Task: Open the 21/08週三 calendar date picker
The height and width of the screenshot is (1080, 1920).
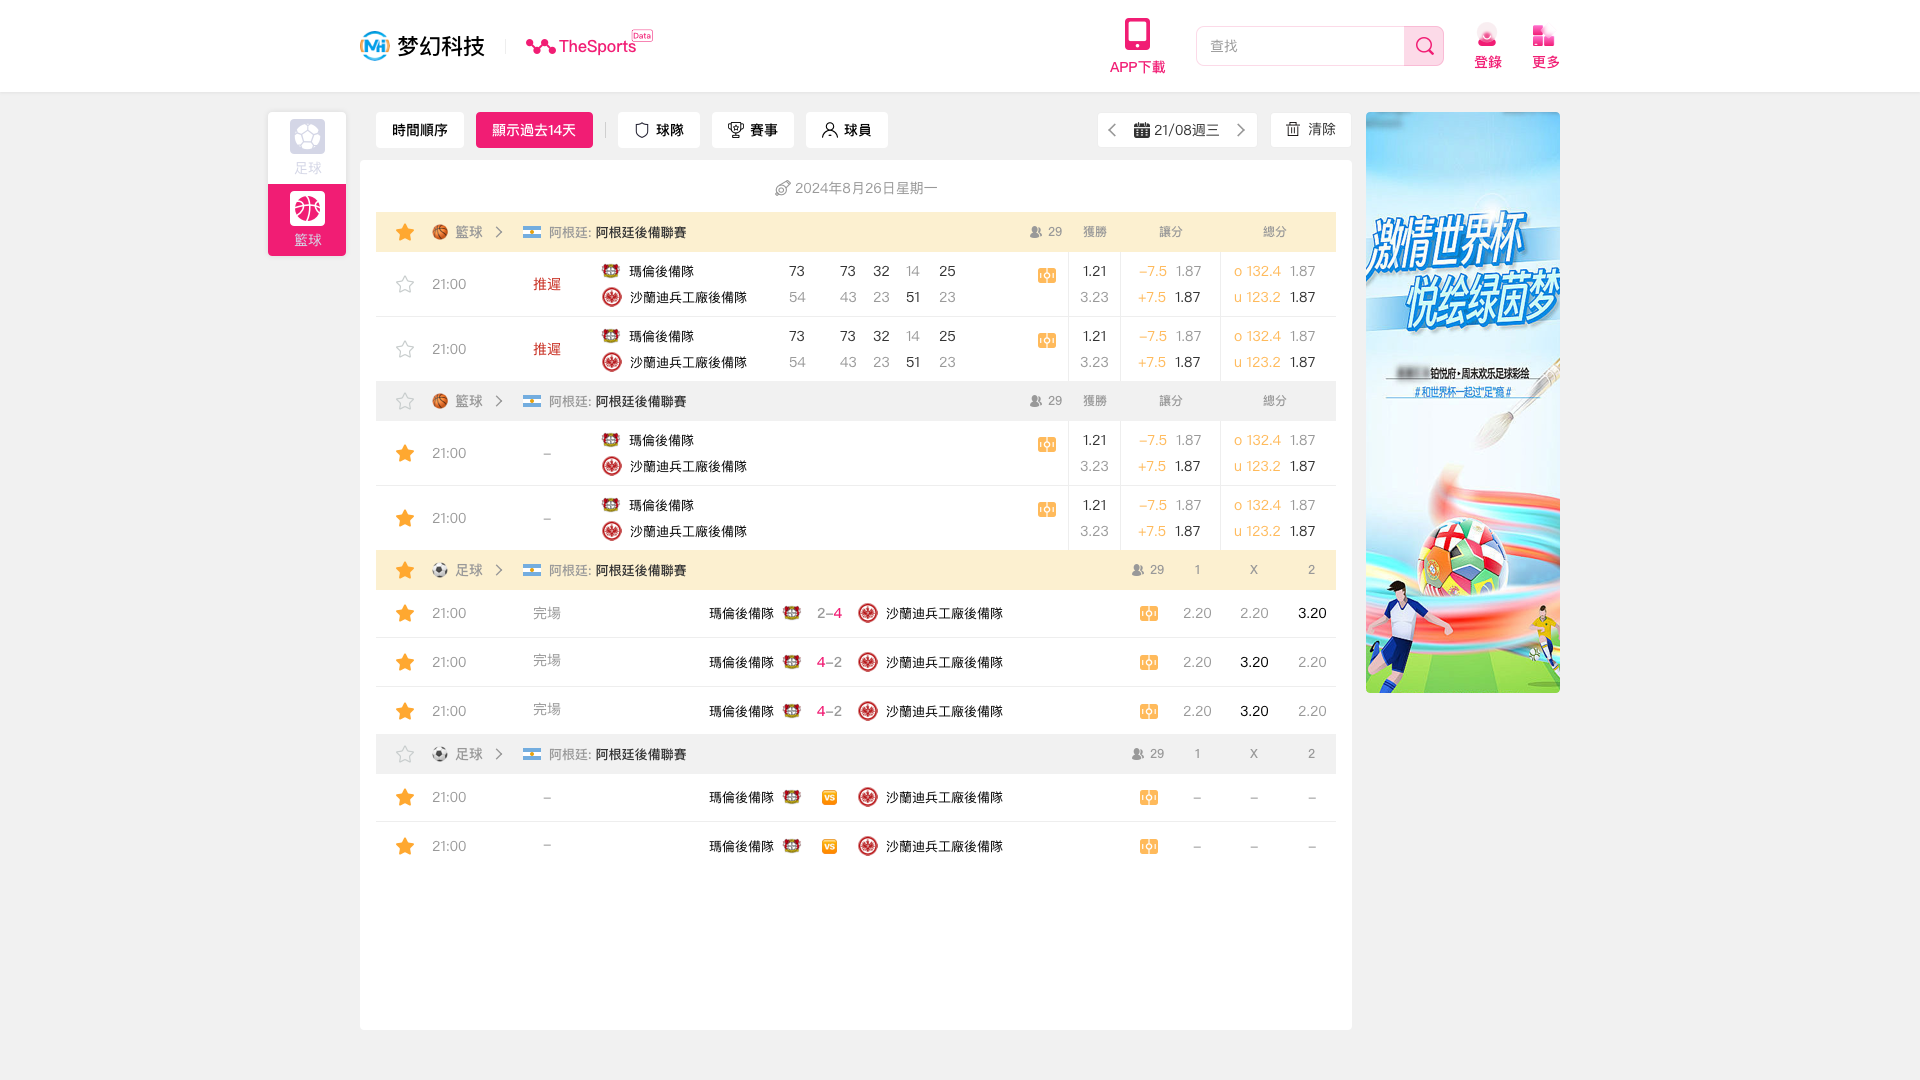Action: pos(1177,130)
